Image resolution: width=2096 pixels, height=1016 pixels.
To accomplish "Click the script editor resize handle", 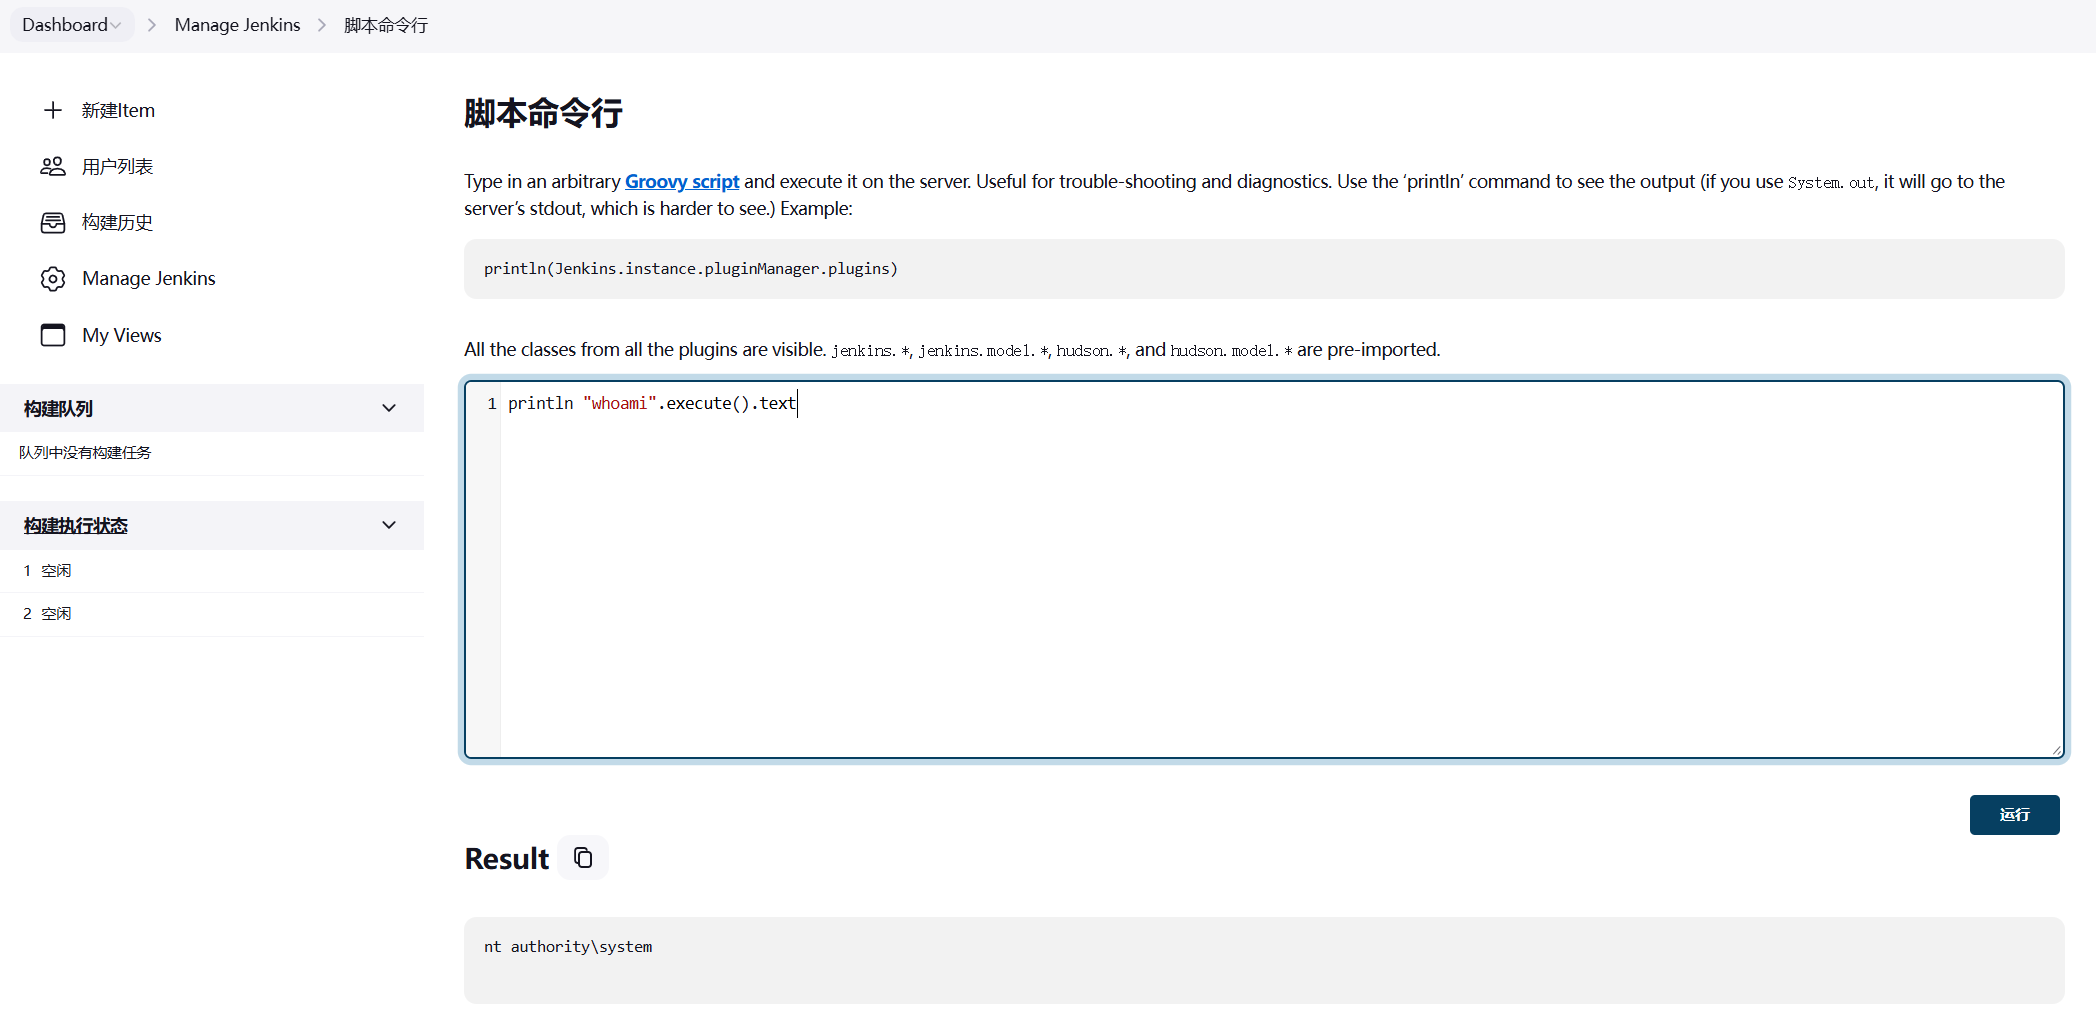I will pos(2056,750).
